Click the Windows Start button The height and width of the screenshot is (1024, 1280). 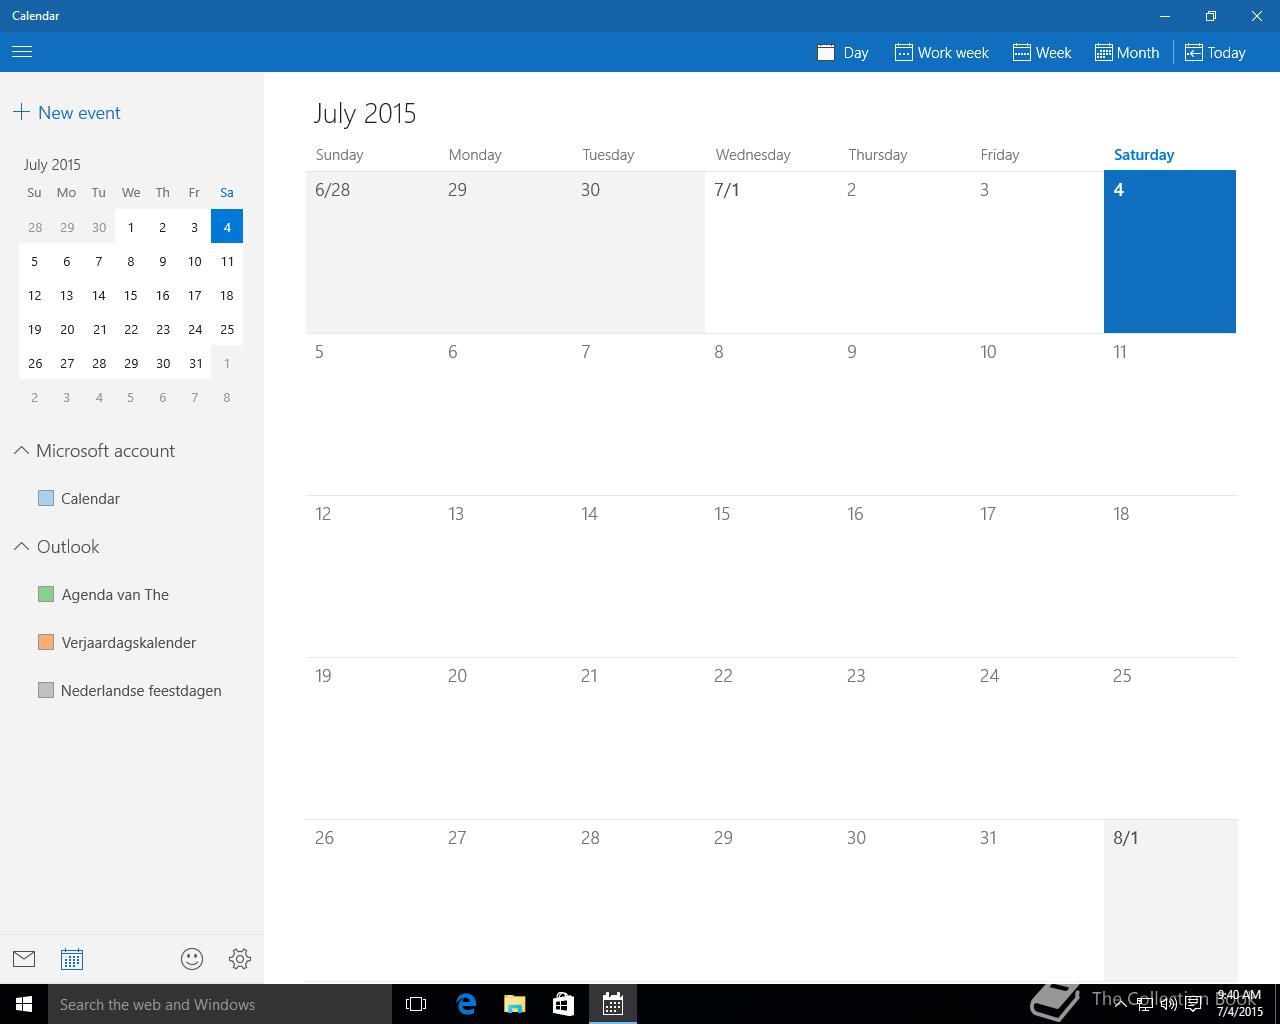[24, 1004]
